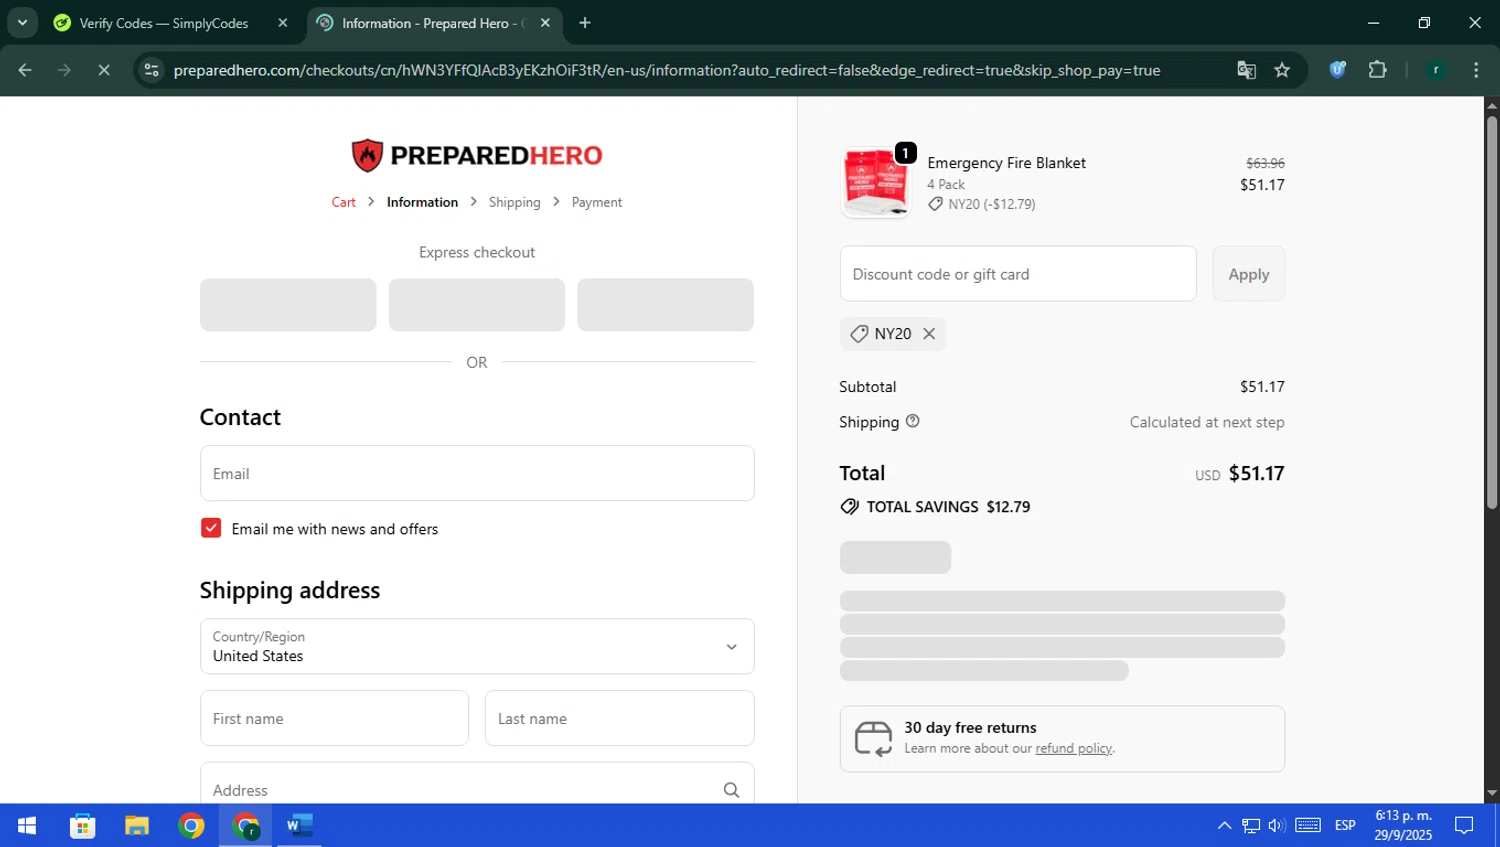
Task: Click the TOTAL SAVINGS $12.79 text
Action: coord(948,507)
